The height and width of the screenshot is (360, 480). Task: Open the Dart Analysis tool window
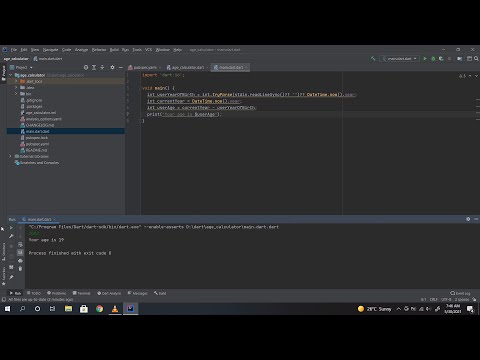109,293
